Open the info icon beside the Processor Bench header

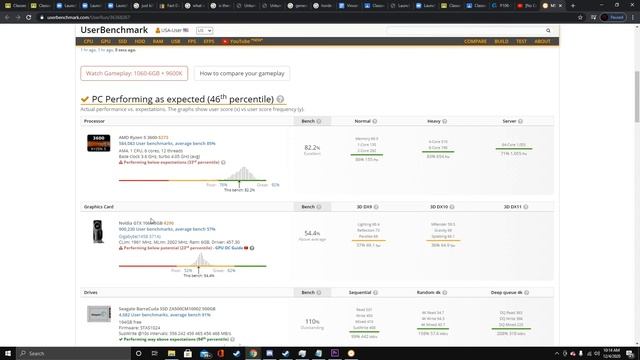click(319, 121)
